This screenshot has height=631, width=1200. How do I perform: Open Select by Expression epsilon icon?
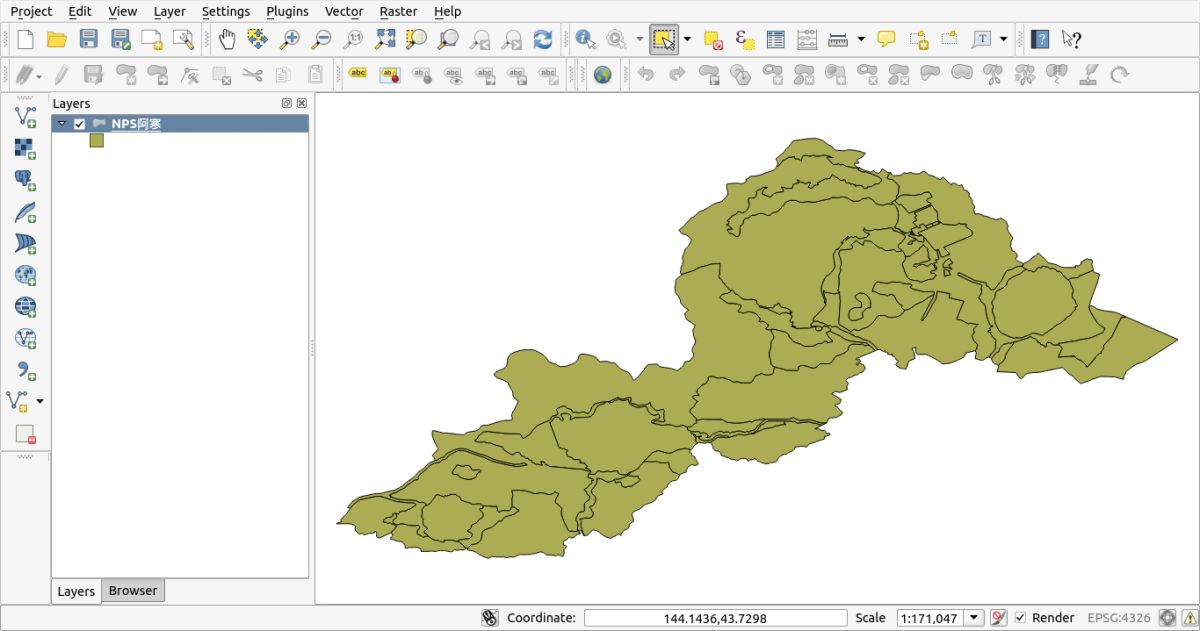click(x=744, y=39)
